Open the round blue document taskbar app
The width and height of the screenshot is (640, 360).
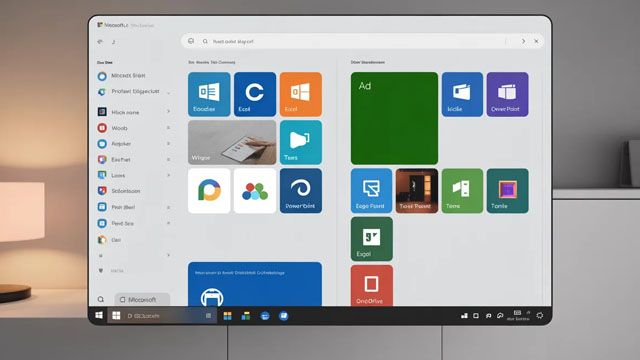point(284,316)
